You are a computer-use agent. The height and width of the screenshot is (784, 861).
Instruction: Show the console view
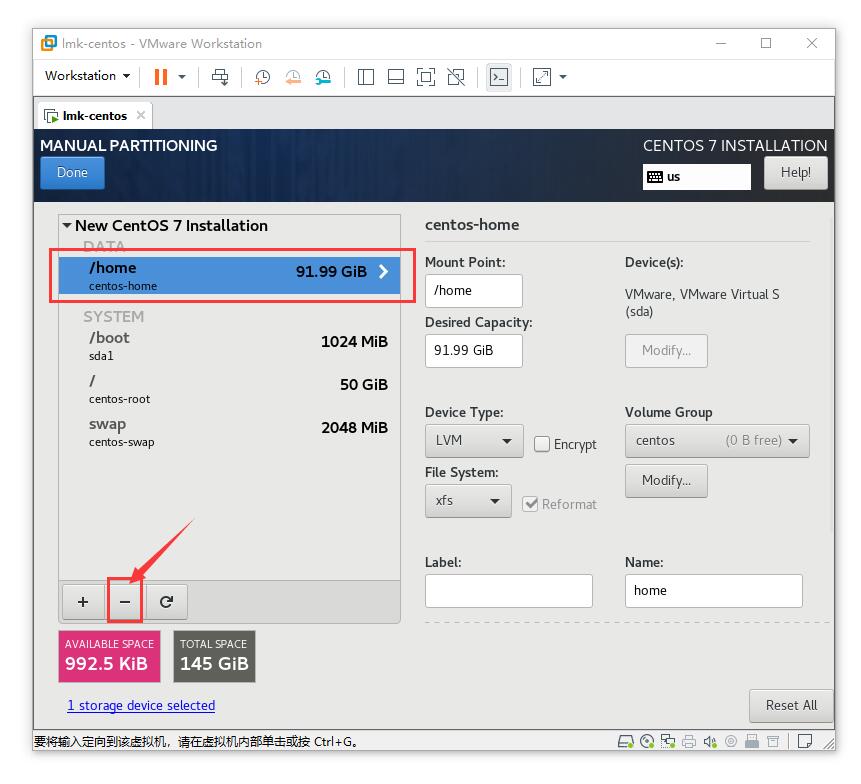click(499, 77)
